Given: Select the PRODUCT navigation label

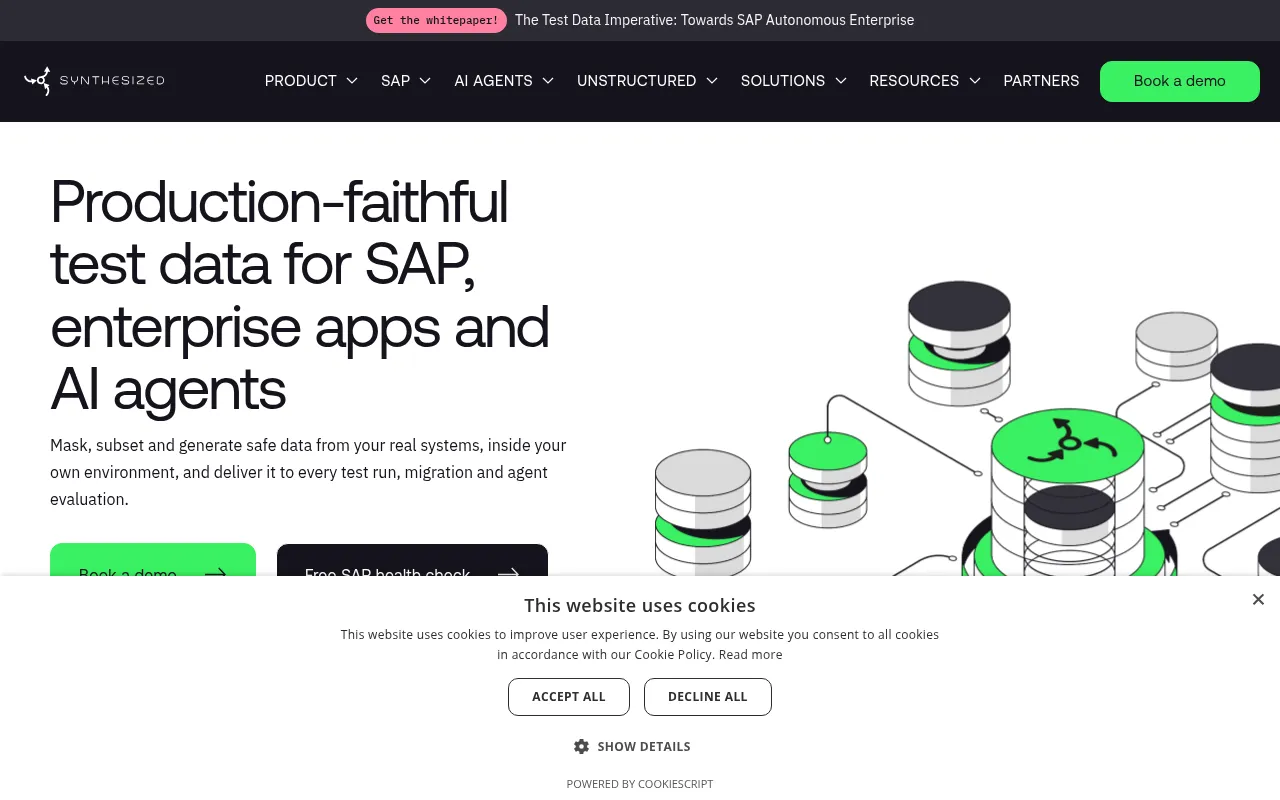Looking at the screenshot, I should pyautogui.click(x=300, y=81).
